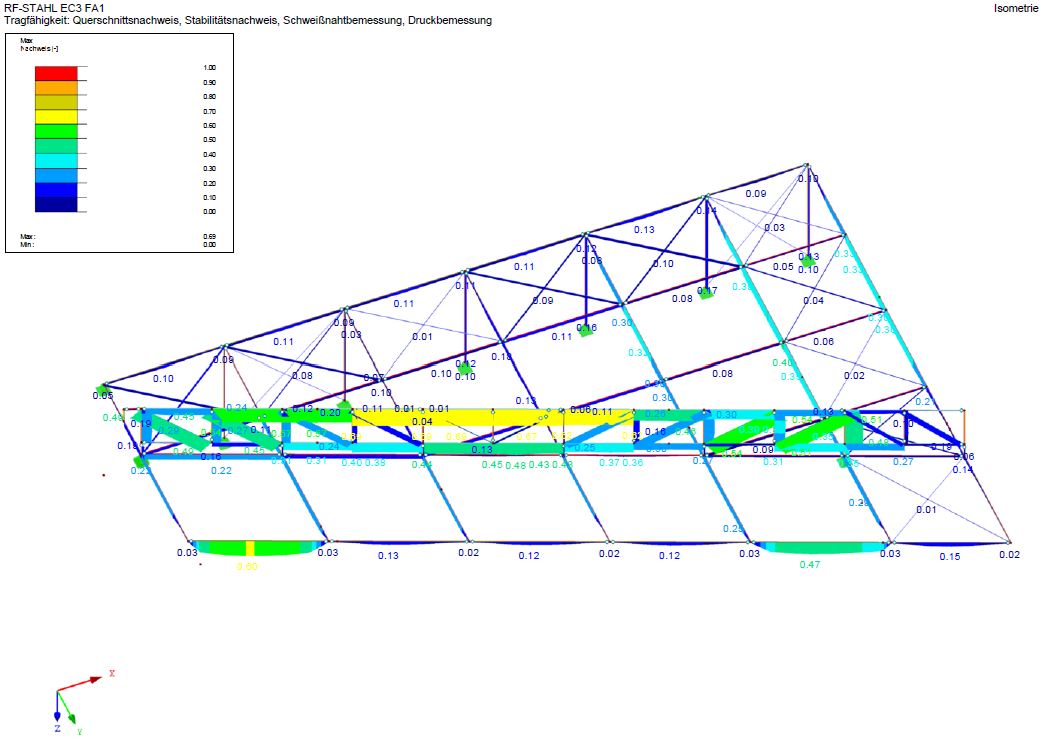
Task: Click the curved green member above 0.47
Action: pyautogui.click(x=811, y=547)
